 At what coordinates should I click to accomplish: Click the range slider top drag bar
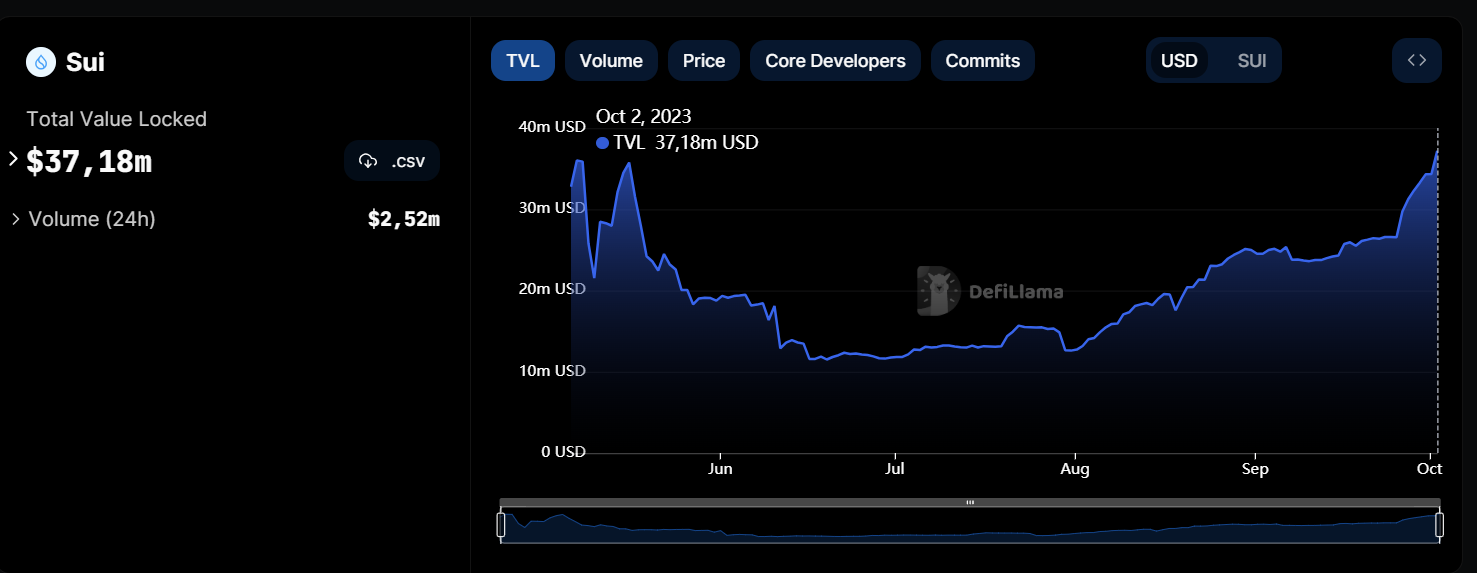(x=970, y=502)
